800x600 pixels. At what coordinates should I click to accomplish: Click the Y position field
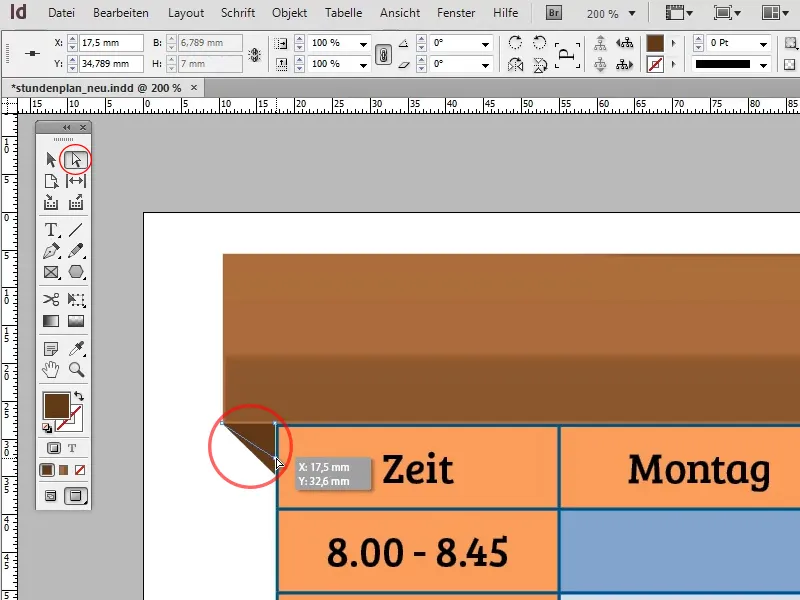click(x=111, y=64)
